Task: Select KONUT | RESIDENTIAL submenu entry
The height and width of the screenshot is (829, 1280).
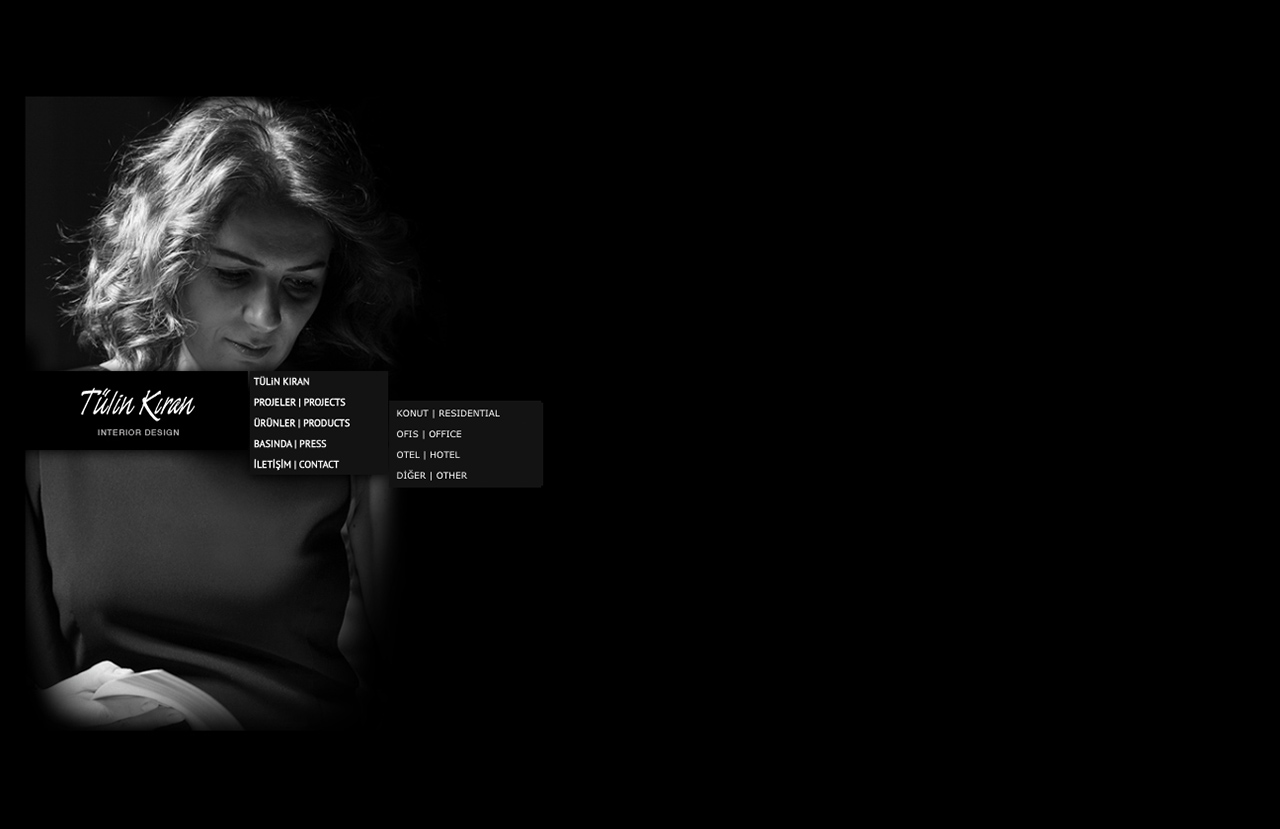Action: 448,414
